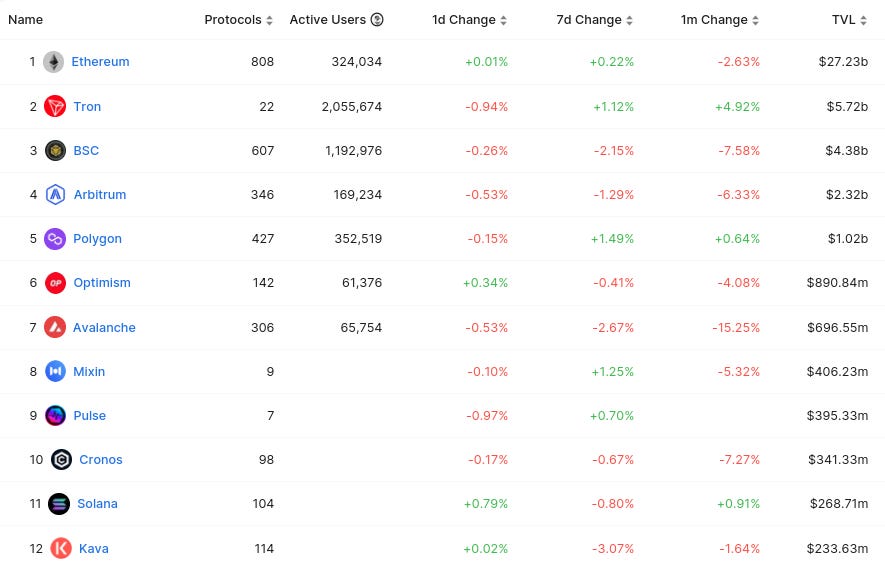Select Optimism 1d change +0.34%
This screenshot has width=885, height=570.
pyautogui.click(x=485, y=283)
